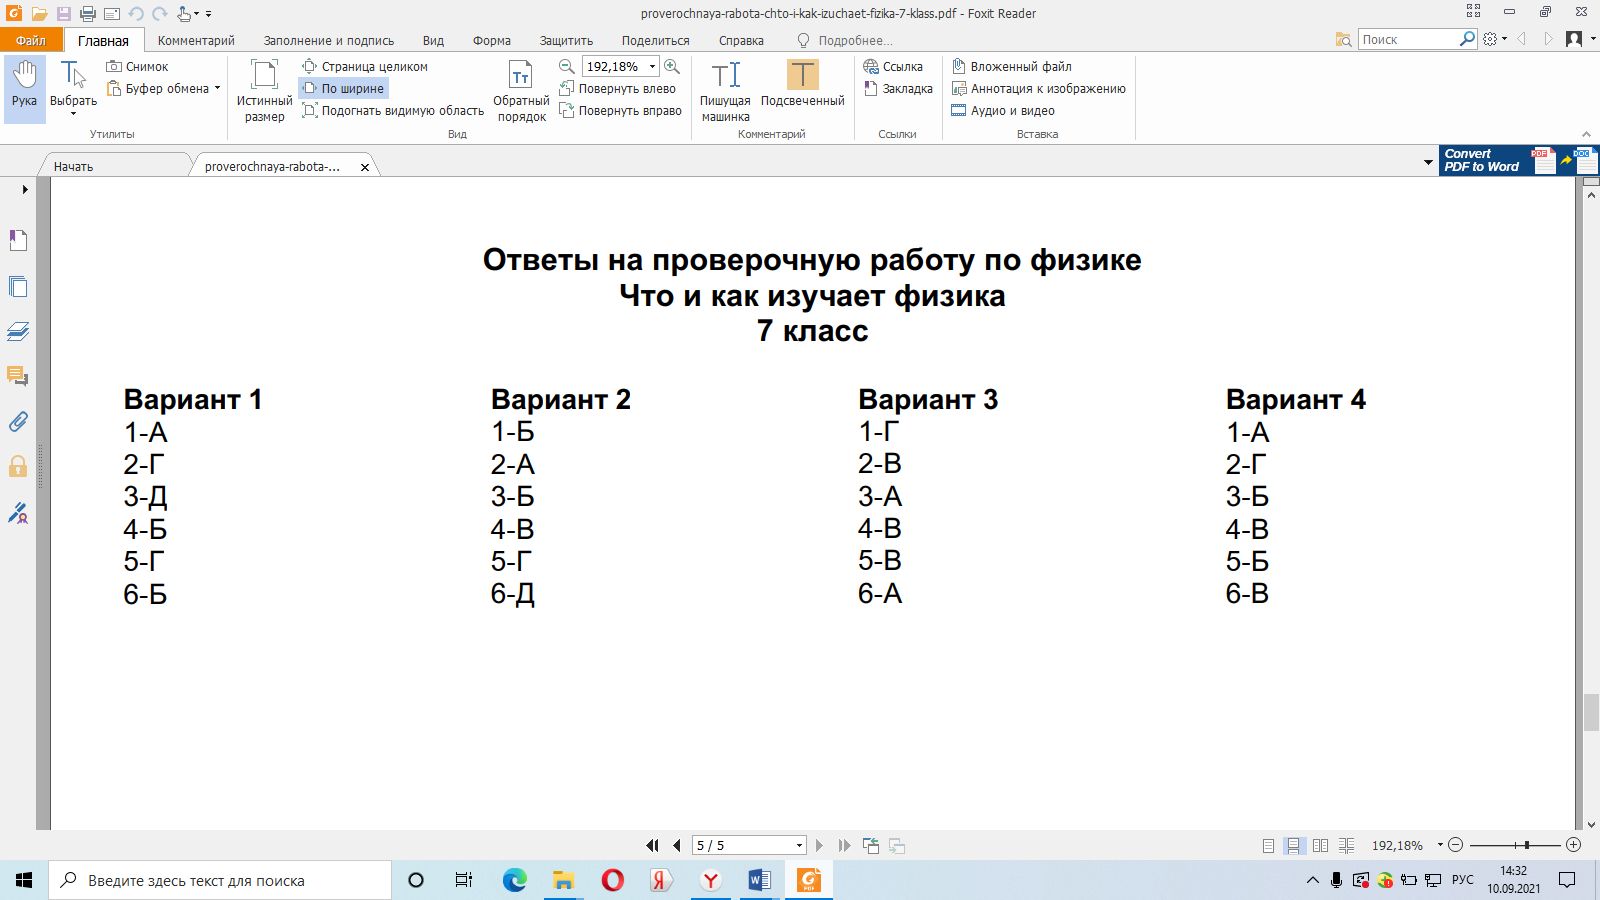This screenshot has height=900, width=1600.
Task: Open the Windows Start menu
Action: tap(24, 880)
